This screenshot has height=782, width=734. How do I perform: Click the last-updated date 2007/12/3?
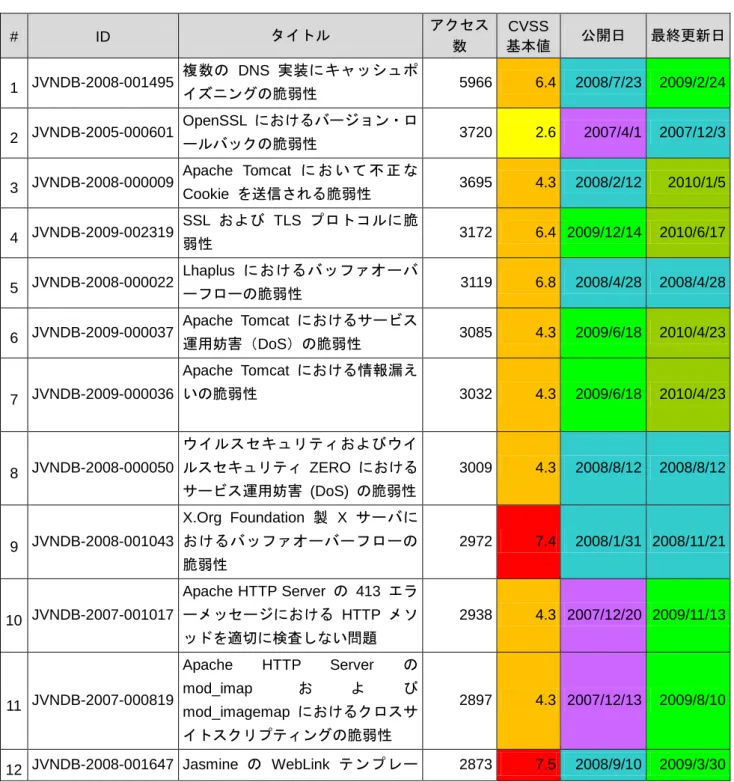click(x=688, y=132)
